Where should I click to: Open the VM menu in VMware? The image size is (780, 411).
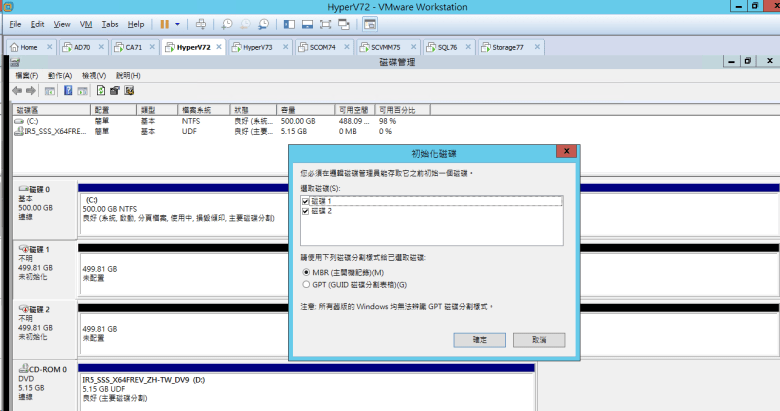coord(84,23)
